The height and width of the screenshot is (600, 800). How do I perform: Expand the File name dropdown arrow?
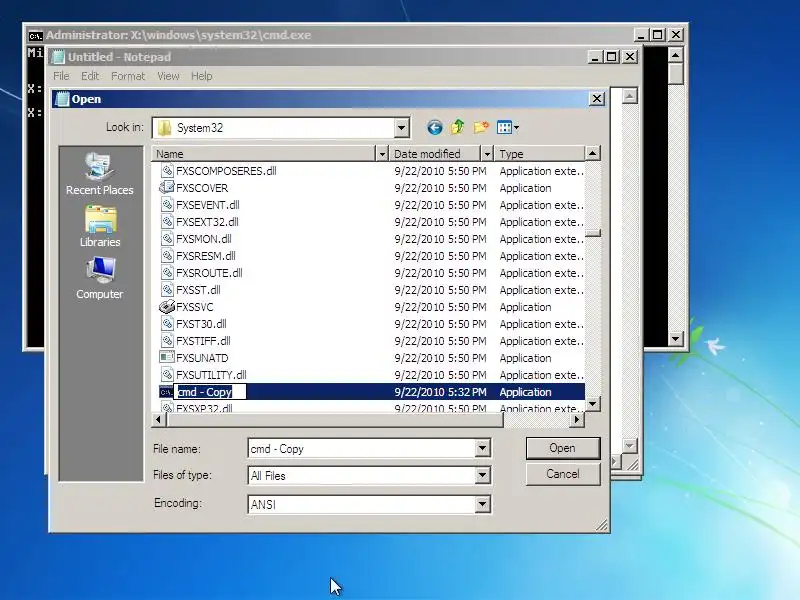point(482,448)
